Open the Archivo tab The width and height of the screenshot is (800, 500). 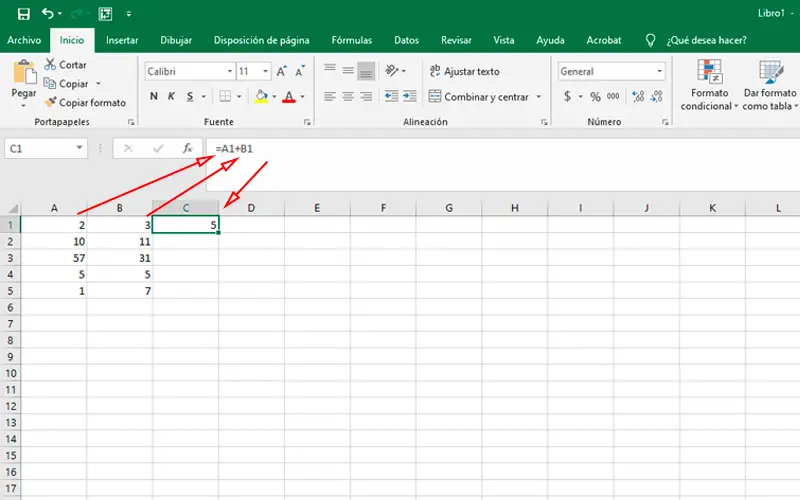pyautogui.click(x=24, y=40)
